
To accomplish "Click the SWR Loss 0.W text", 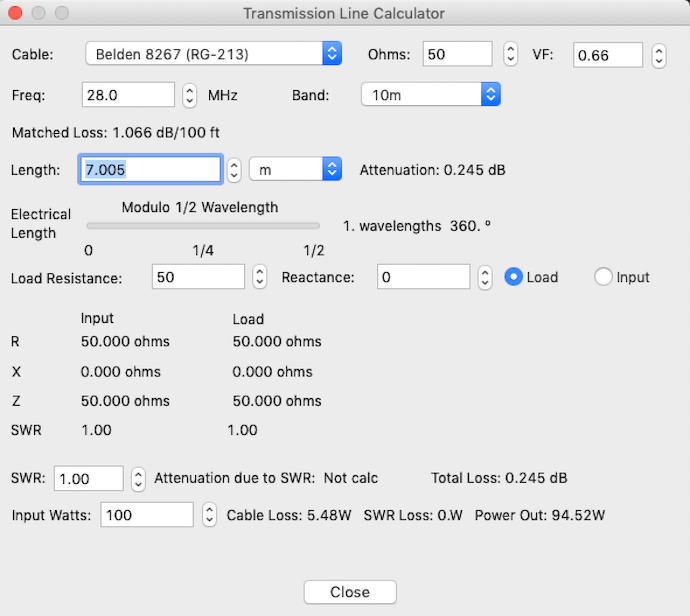I will [413, 515].
